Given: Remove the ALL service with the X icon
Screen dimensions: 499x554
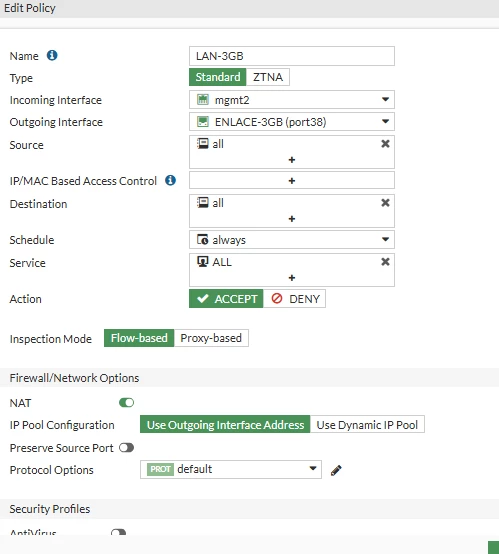Looking at the screenshot, I should click(385, 262).
